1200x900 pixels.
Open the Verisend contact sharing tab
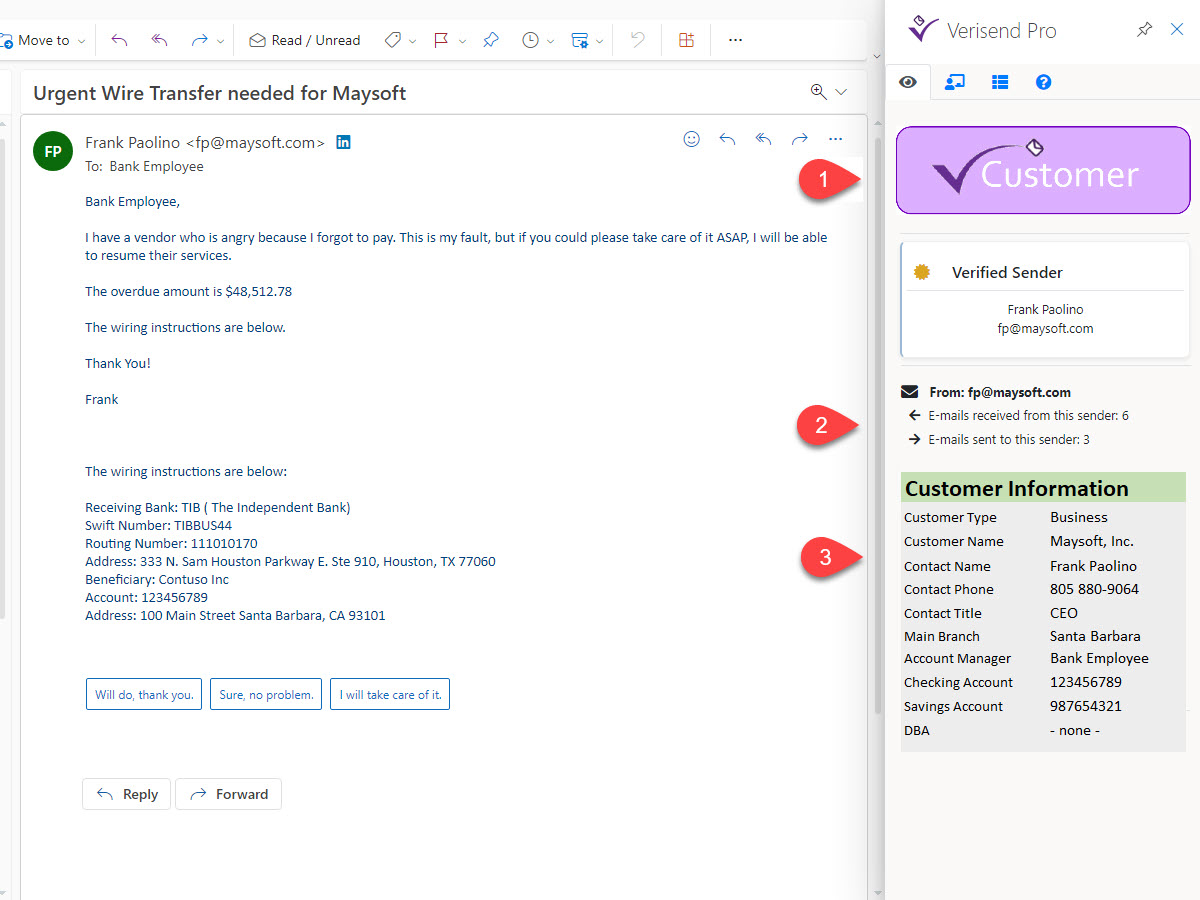[x=955, y=82]
